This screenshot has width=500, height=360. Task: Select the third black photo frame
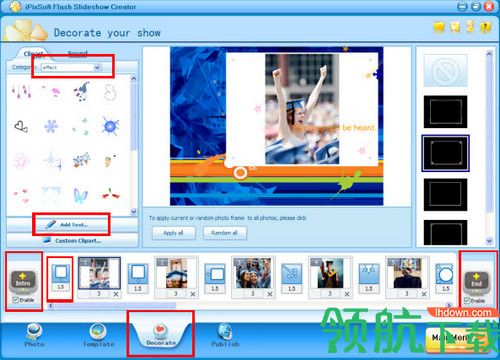coord(445,195)
